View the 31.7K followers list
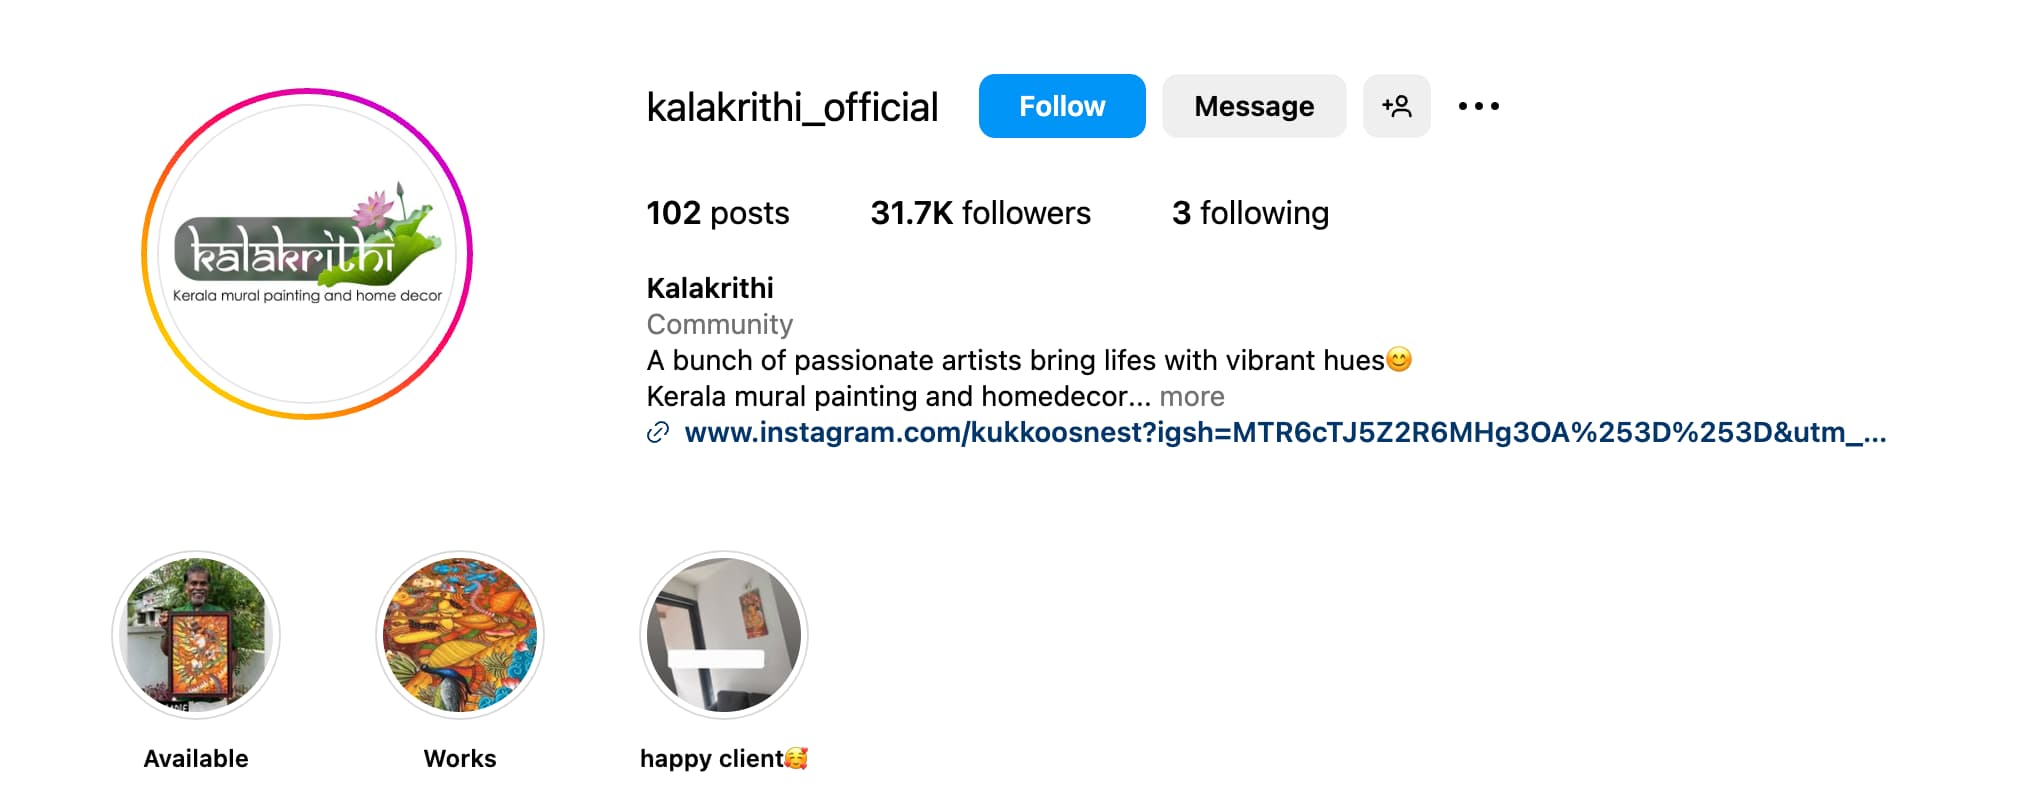 [x=980, y=213]
